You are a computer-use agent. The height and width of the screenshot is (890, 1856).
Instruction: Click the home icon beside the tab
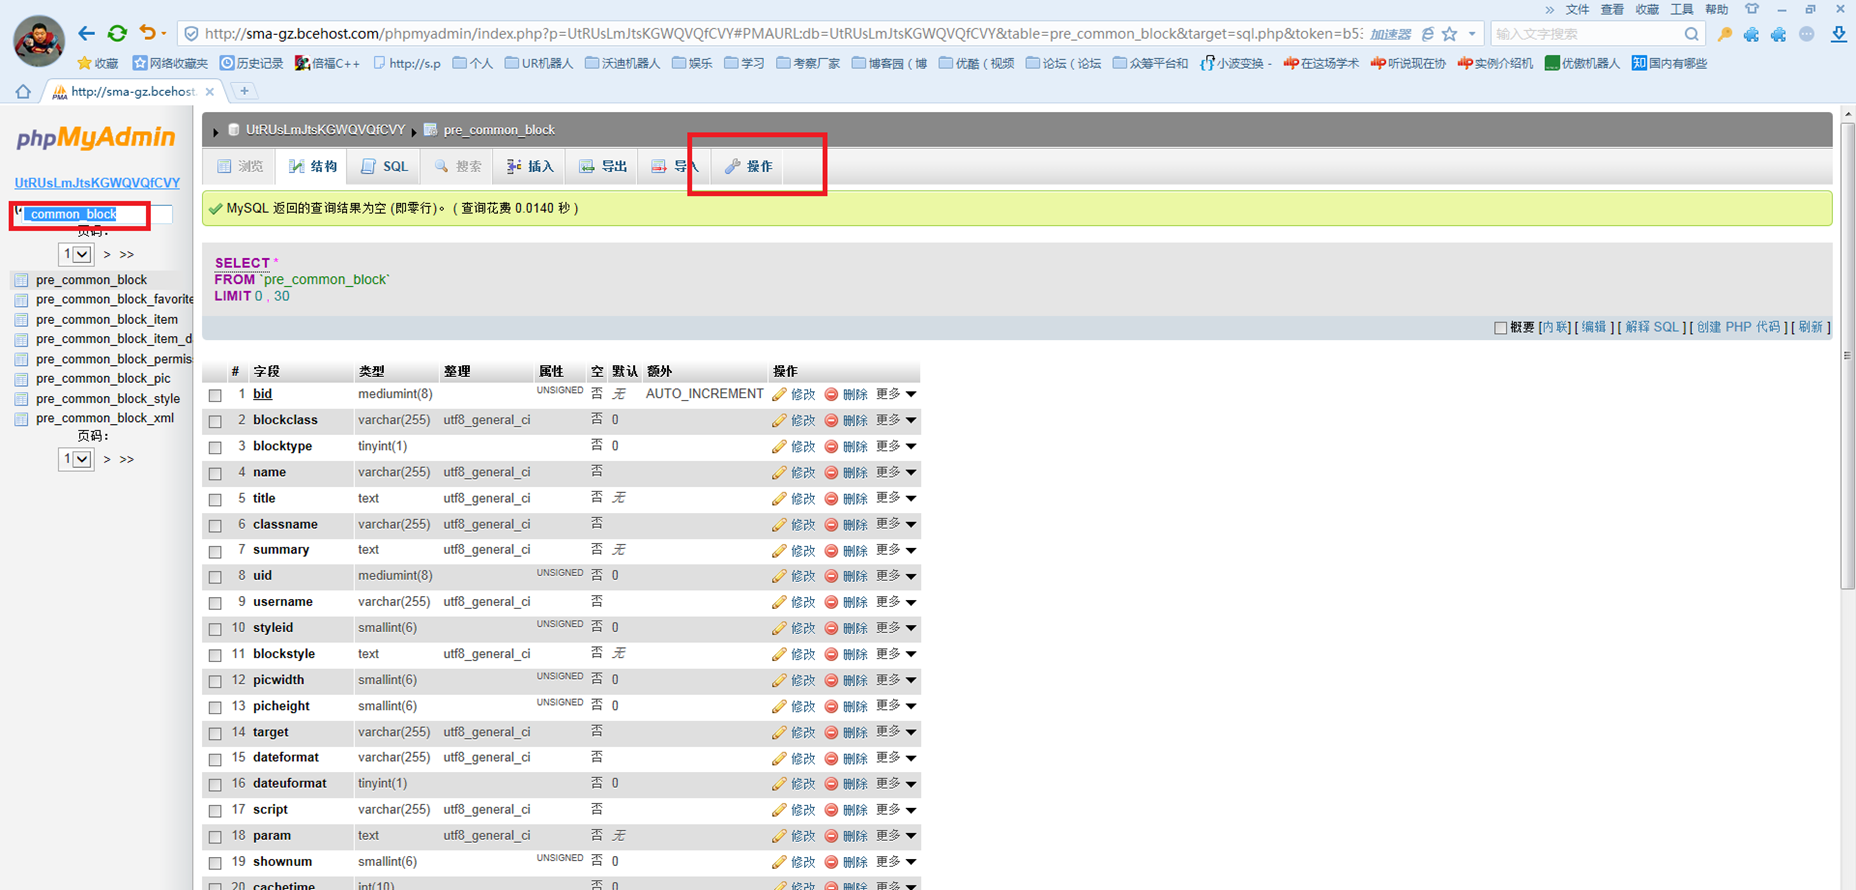pyautogui.click(x=23, y=91)
